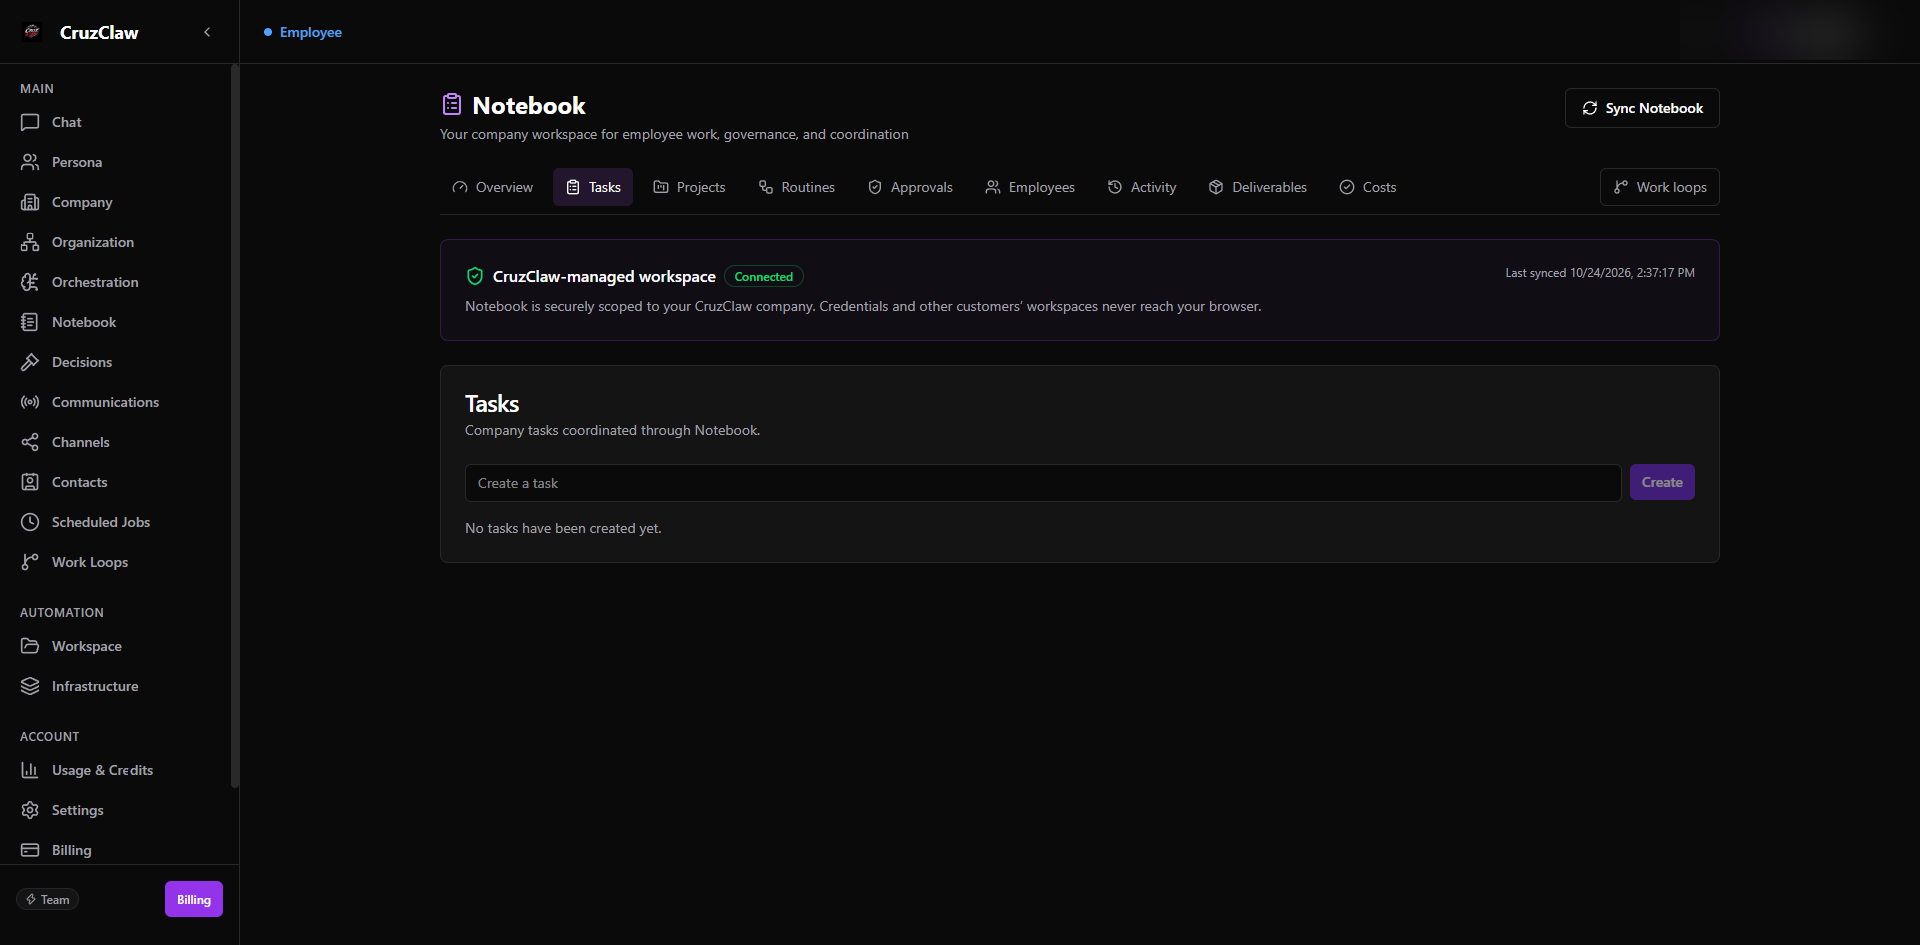Screen dimensions: 1920x945
Task: Click the Sync Notebook button
Action: (1642, 108)
